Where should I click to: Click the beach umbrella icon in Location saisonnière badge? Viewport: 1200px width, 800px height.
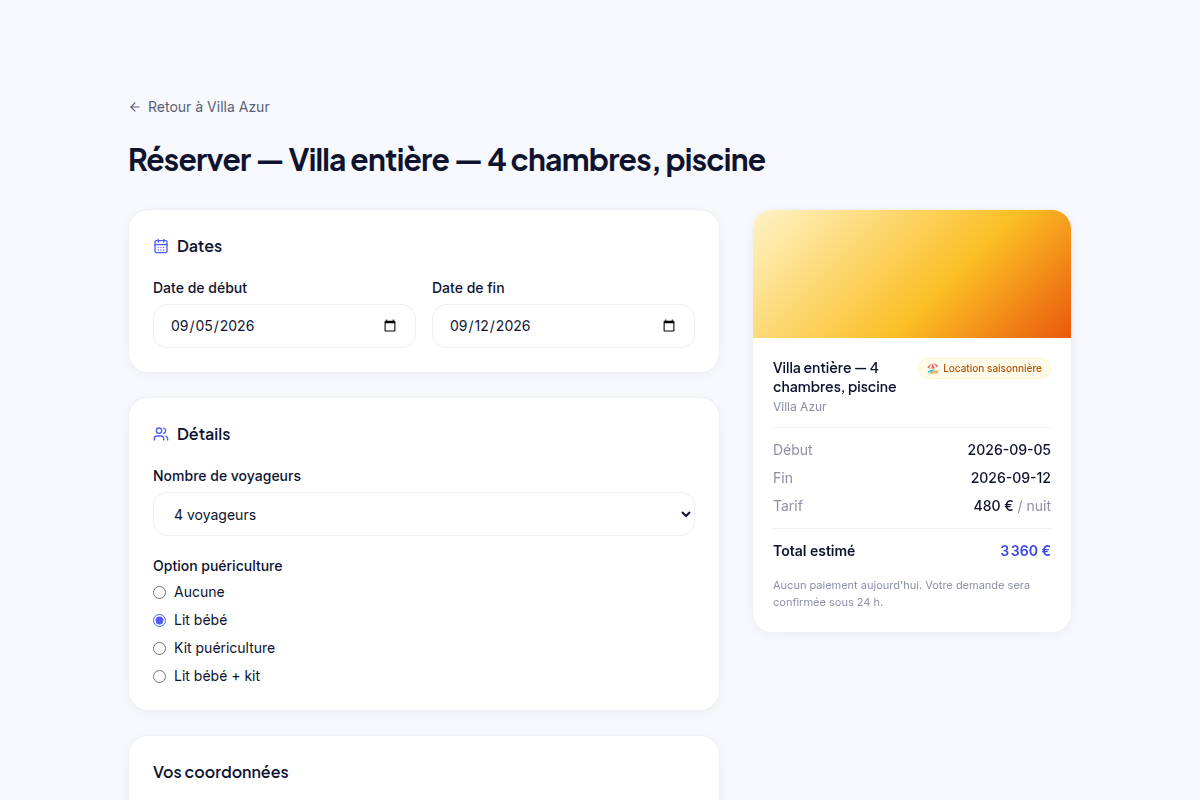[x=933, y=369]
